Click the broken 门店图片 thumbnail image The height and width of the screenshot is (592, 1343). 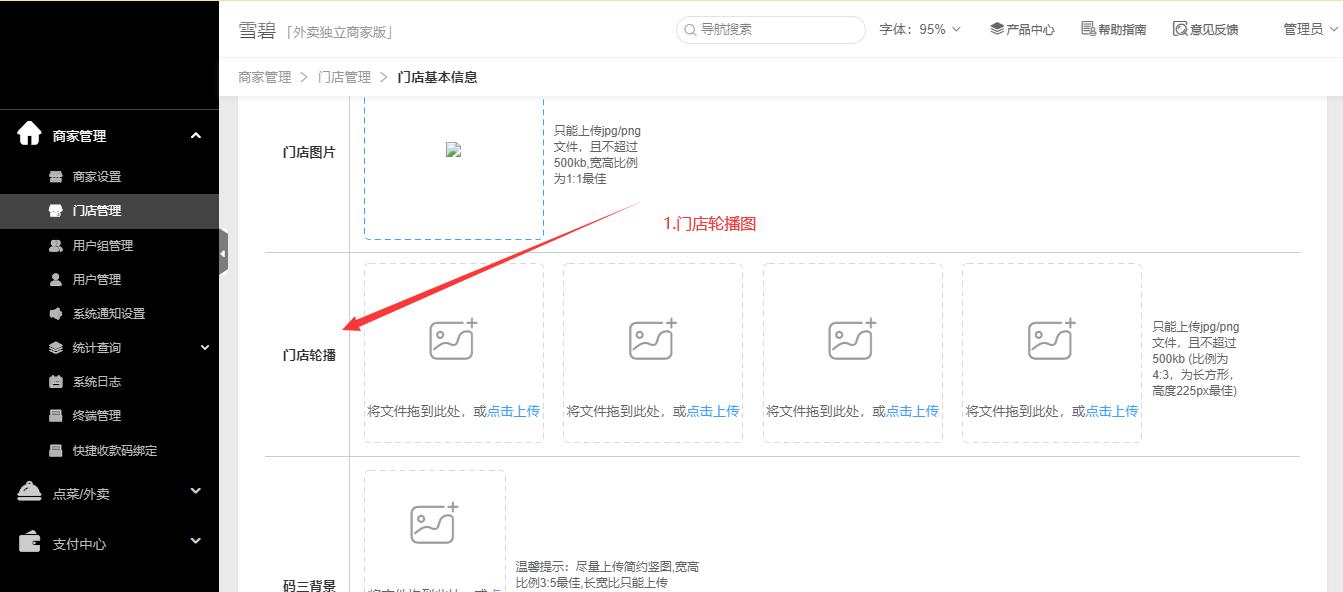[453, 150]
